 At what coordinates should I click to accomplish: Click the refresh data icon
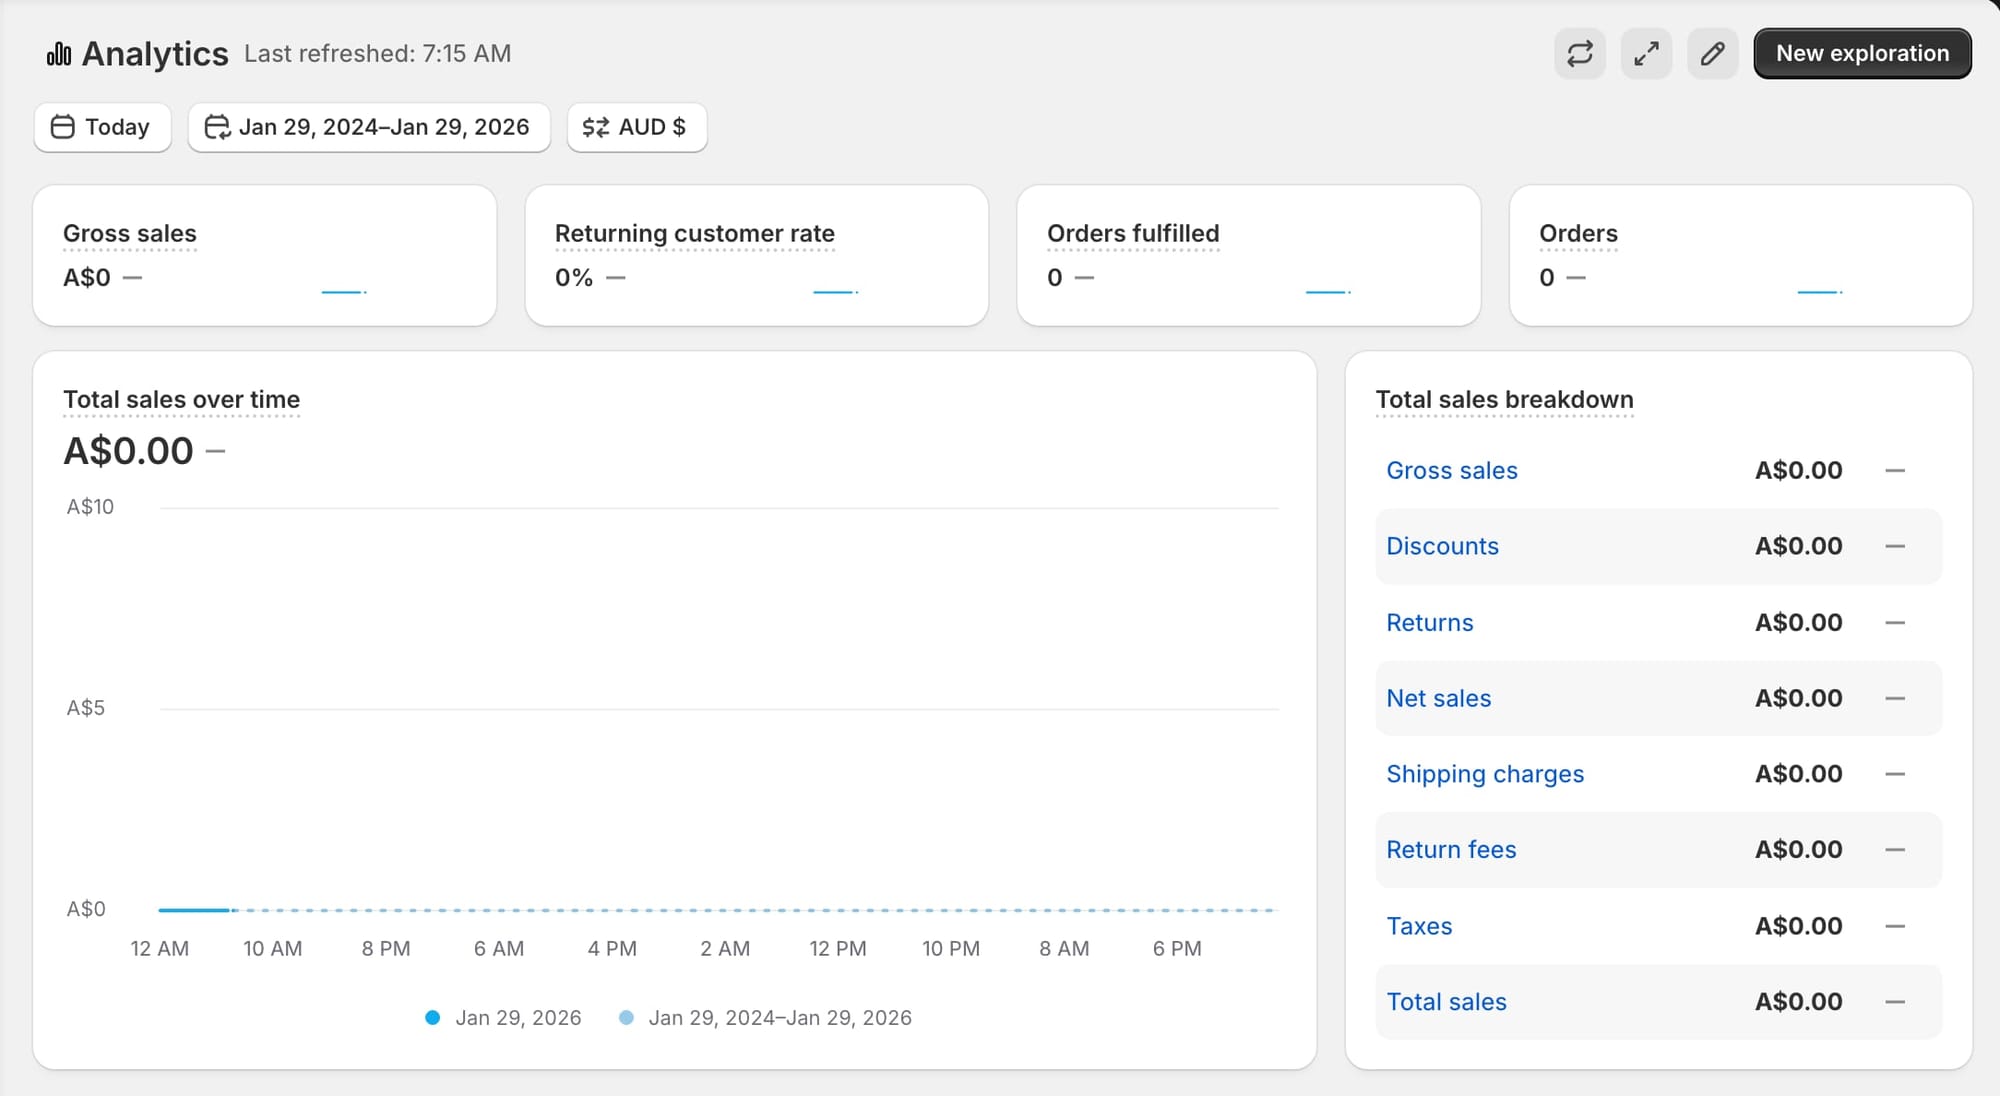coord(1580,53)
